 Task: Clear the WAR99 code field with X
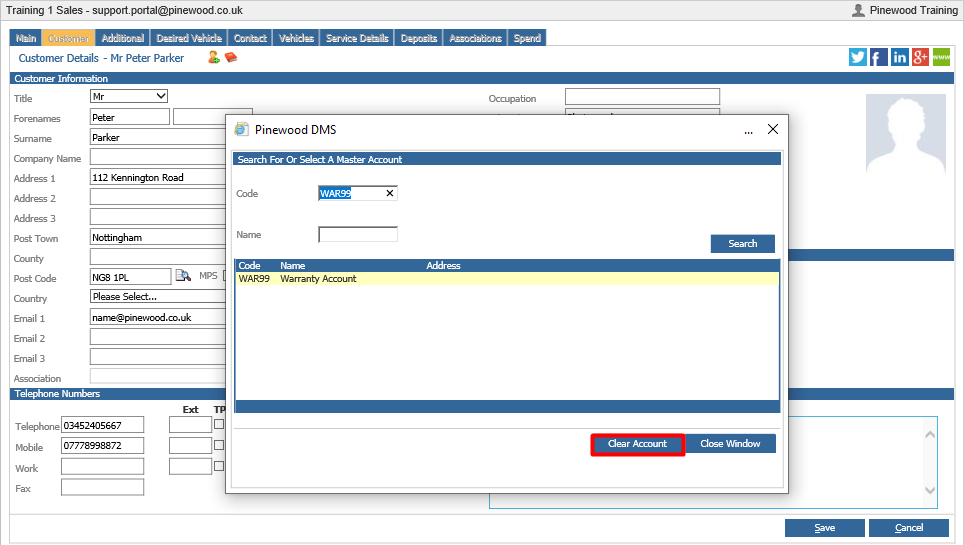pos(389,193)
